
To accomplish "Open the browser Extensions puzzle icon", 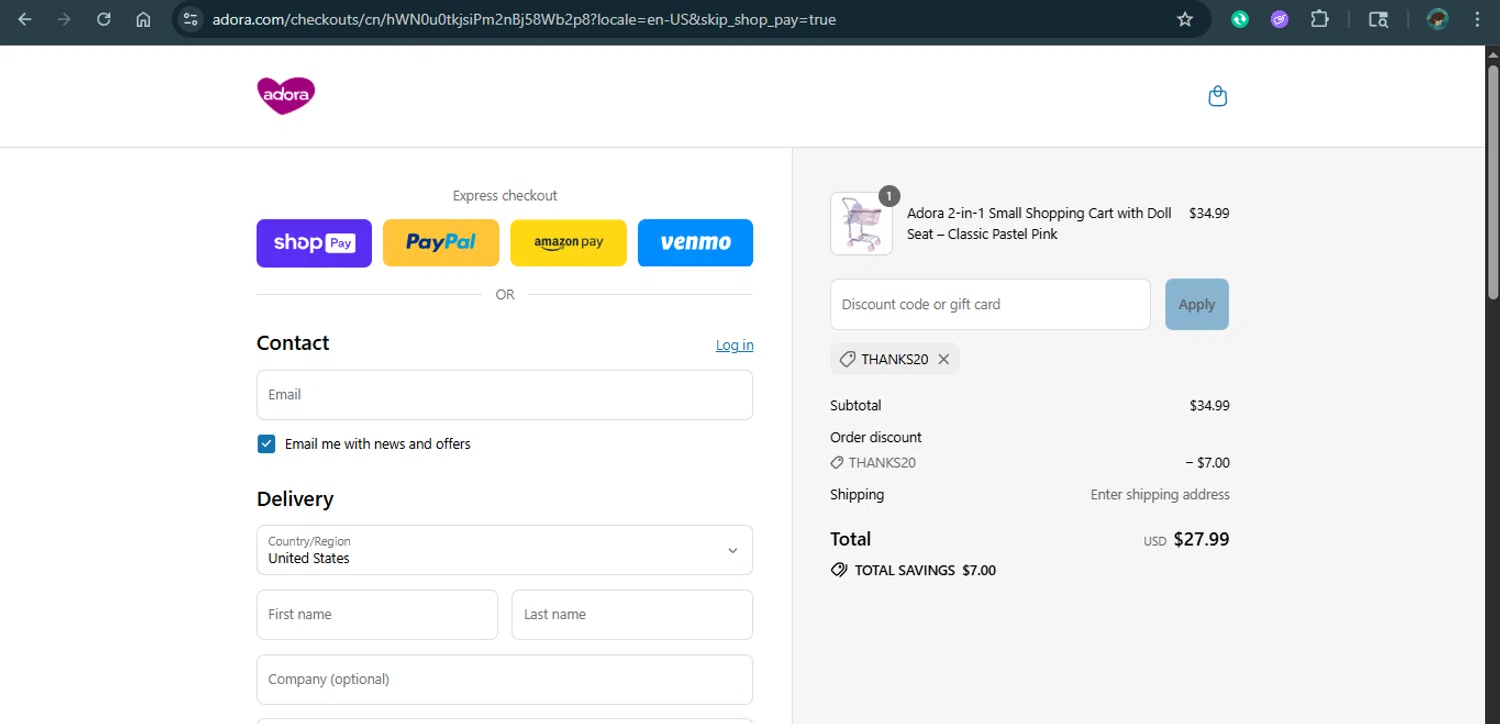I will [x=1320, y=19].
